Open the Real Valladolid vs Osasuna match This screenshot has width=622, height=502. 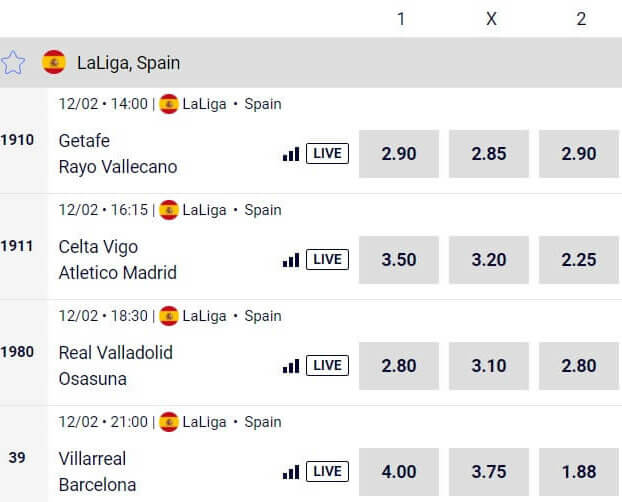[115, 365]
